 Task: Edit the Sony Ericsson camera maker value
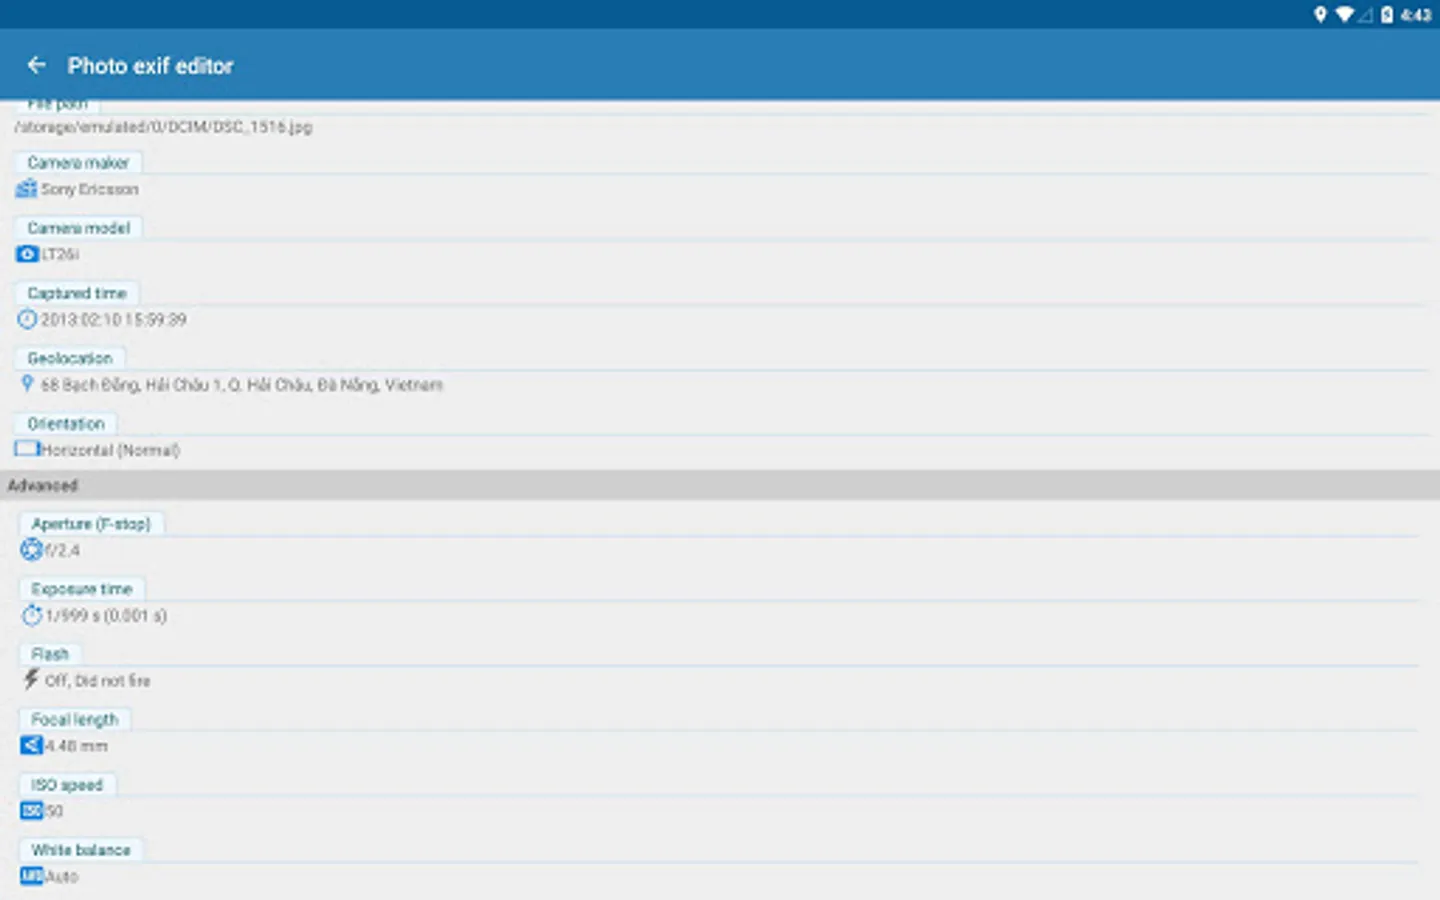90,189
